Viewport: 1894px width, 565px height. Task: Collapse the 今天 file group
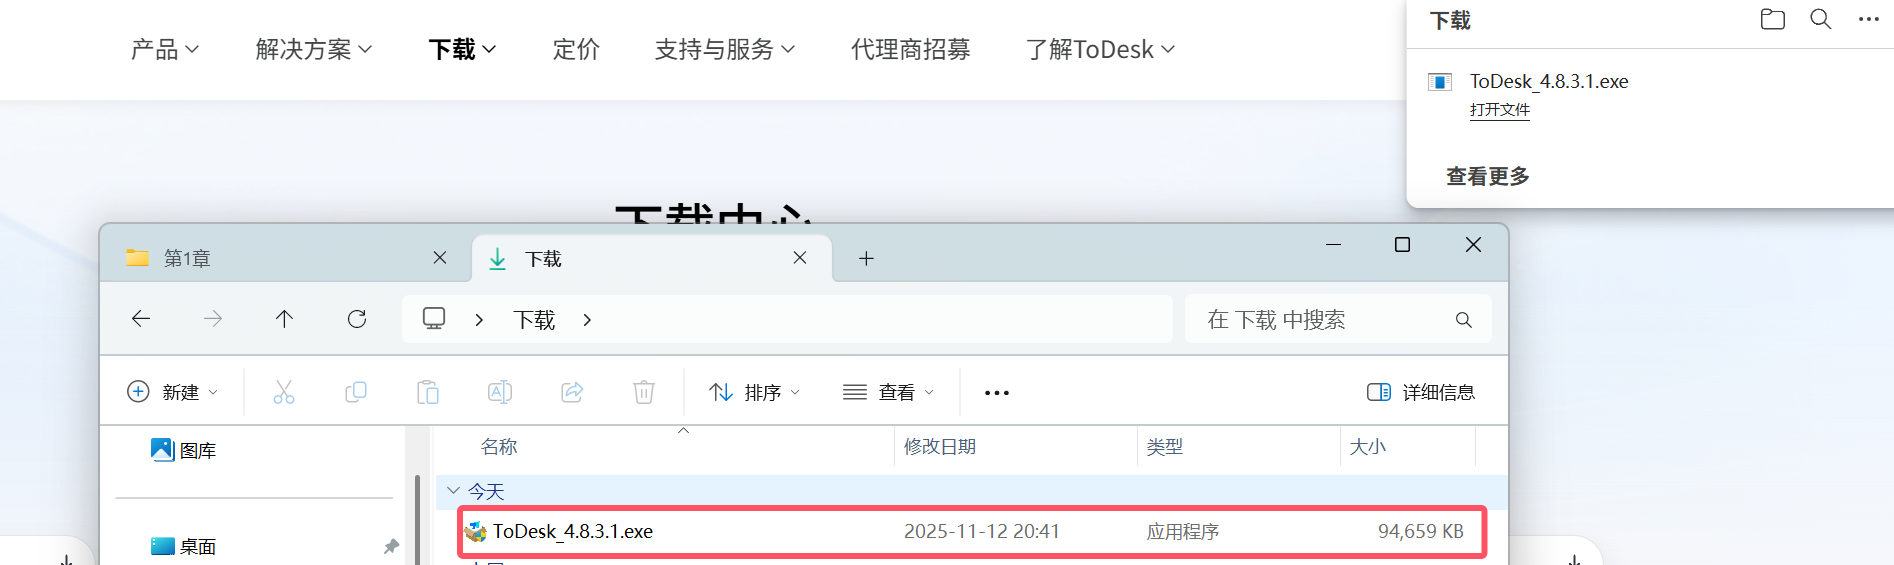pos(453,490)
